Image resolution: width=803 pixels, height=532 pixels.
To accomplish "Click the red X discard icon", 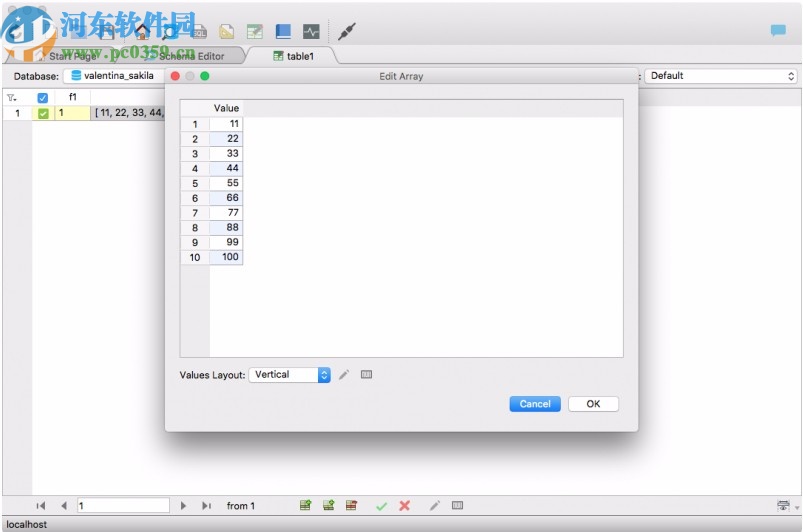I will (x=405, y=506).
